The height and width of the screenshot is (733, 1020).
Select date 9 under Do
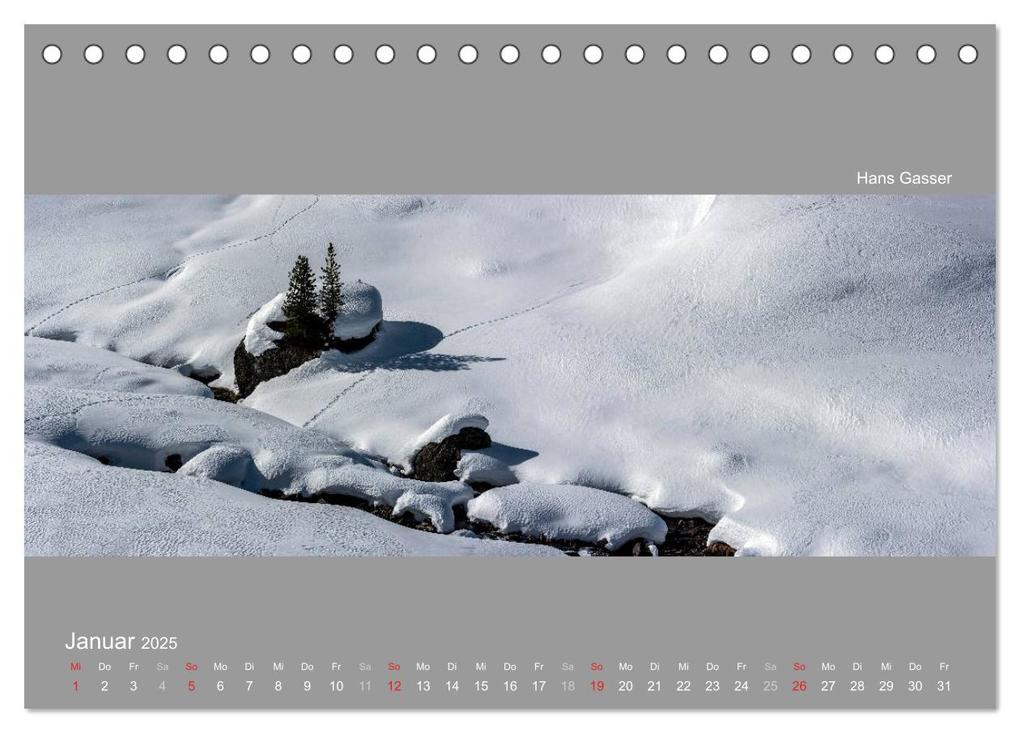pyautogui.click(x=307, y=686)
